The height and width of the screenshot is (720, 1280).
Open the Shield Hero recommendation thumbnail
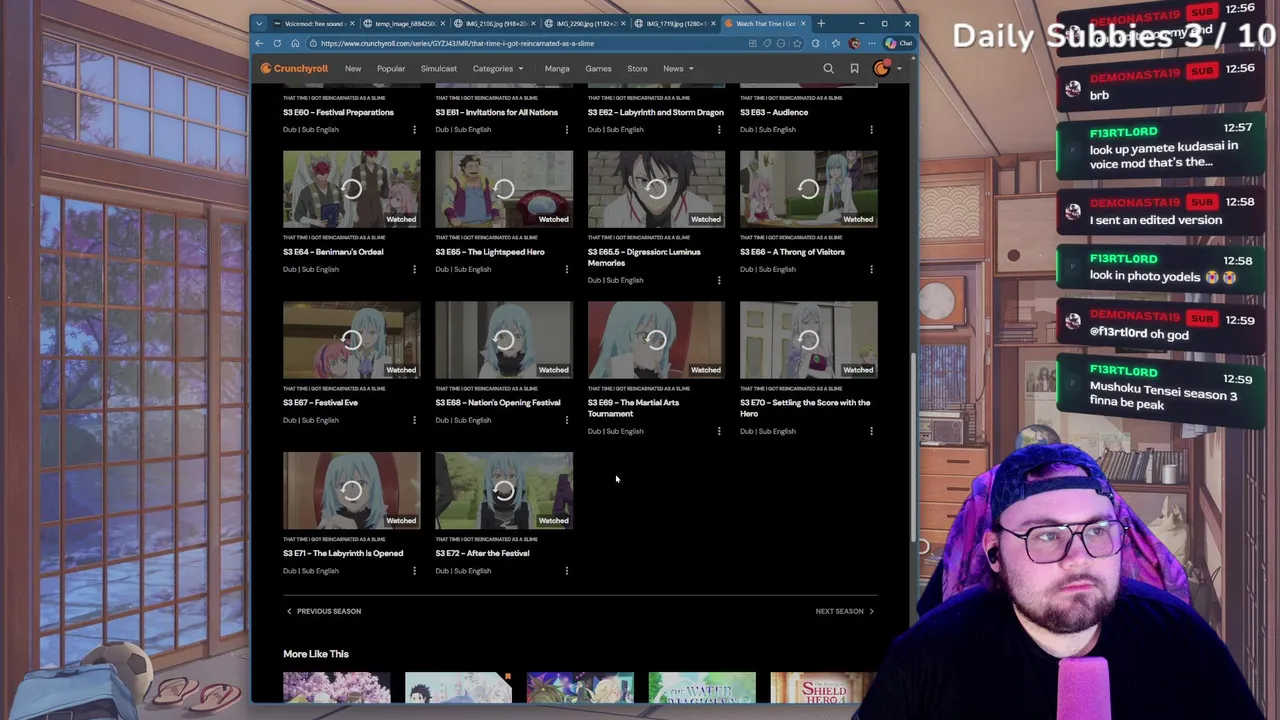823,688
